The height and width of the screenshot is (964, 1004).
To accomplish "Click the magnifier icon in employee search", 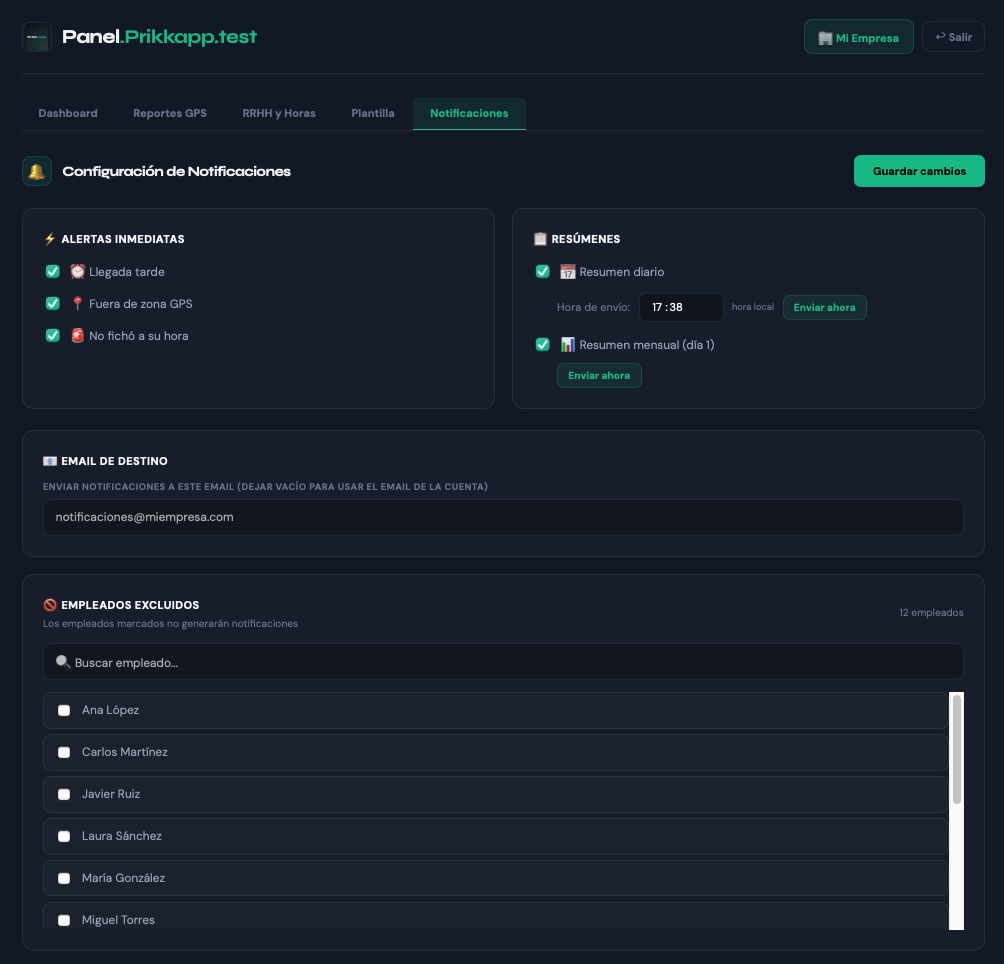I will point(63,662).
